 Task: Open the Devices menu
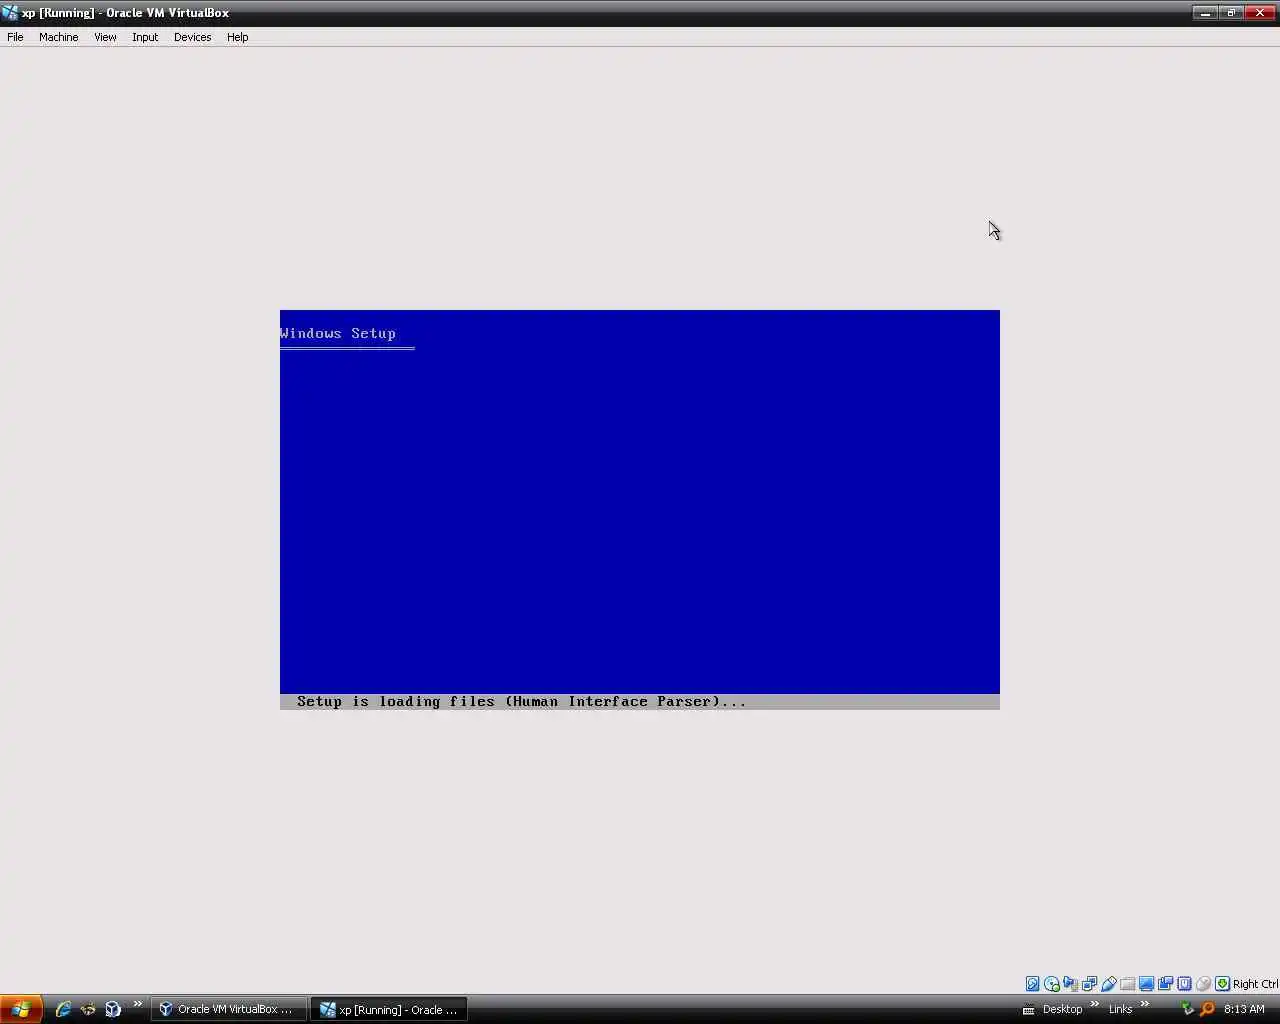pos(192,37)
